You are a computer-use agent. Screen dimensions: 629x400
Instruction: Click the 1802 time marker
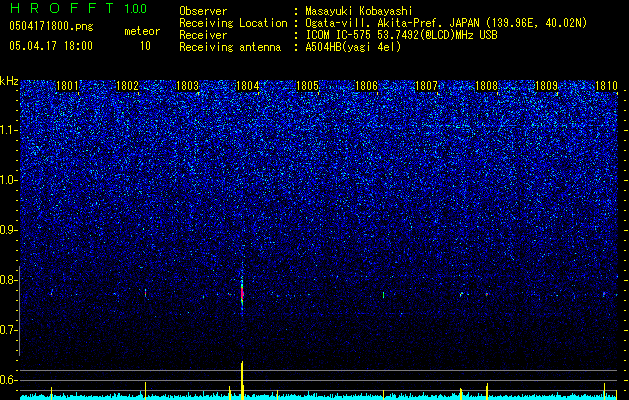pyautogui.click(x=127, y=86)
